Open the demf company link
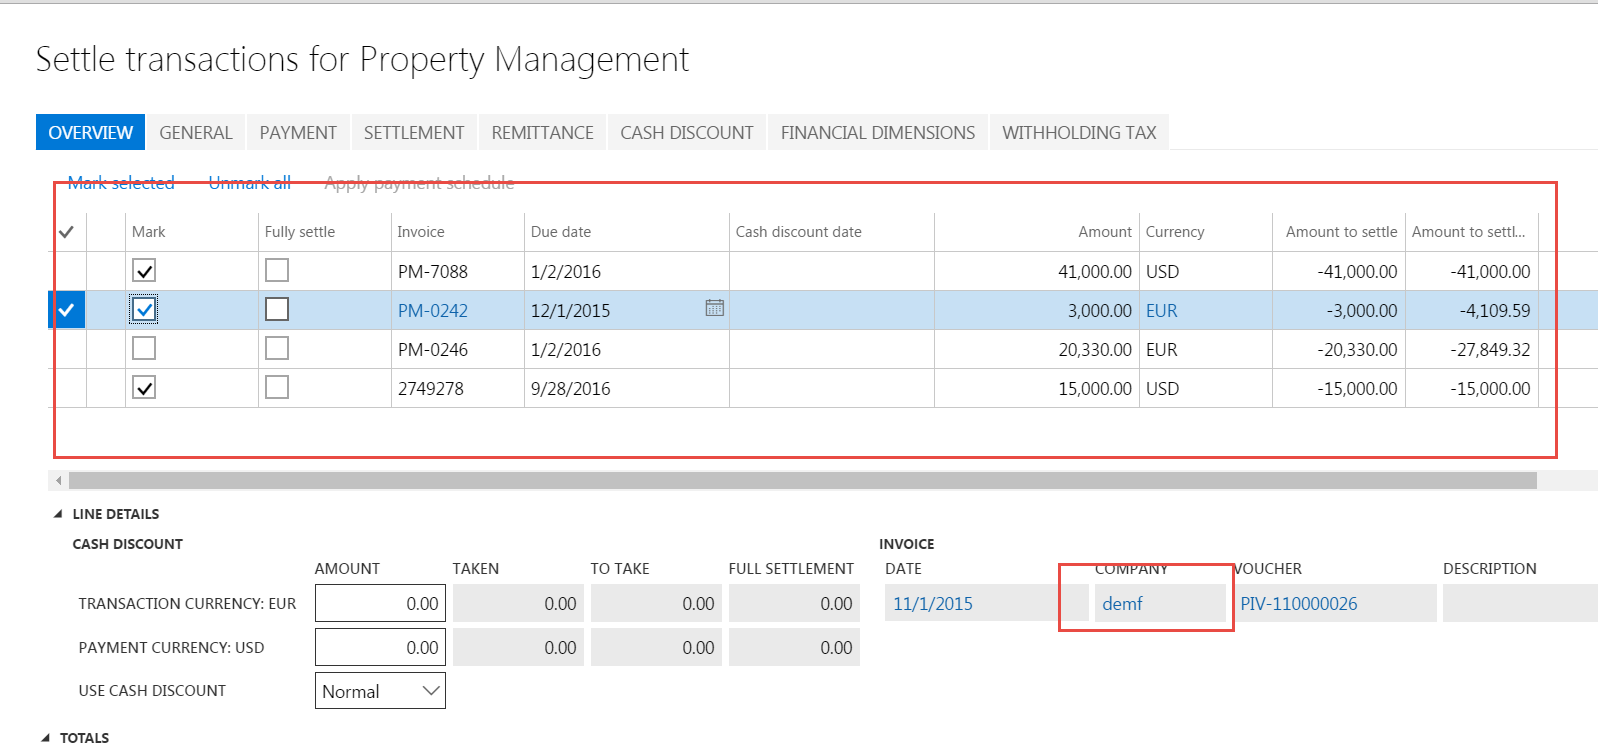Image resolution: width=1598 pixels, height=754 pixels. 1122,604
